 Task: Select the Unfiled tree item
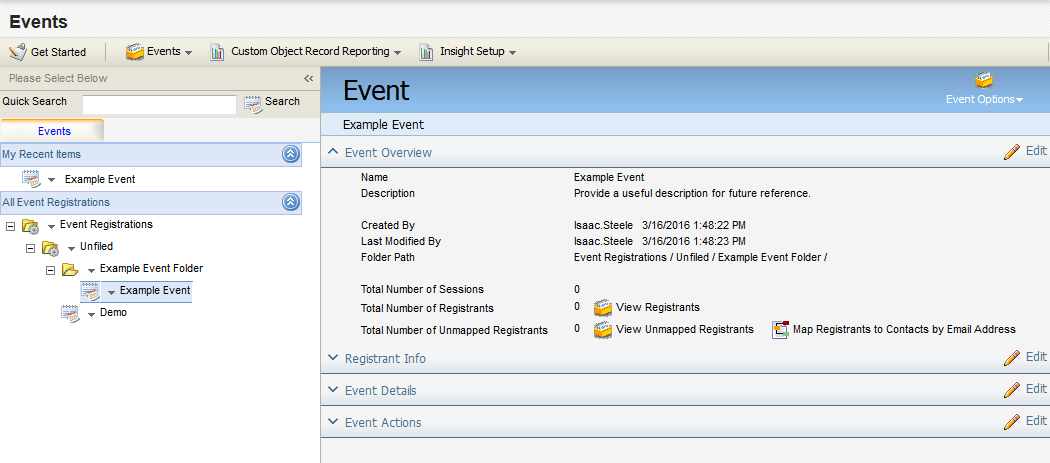pyautogui.click(x=96, y=246)
